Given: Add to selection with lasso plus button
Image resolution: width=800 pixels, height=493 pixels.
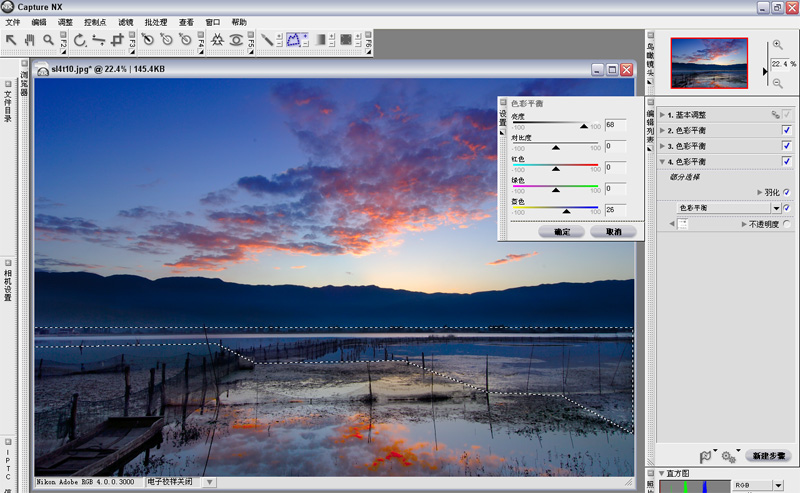Looking at the screenshot, I should (x=305, y=36).
